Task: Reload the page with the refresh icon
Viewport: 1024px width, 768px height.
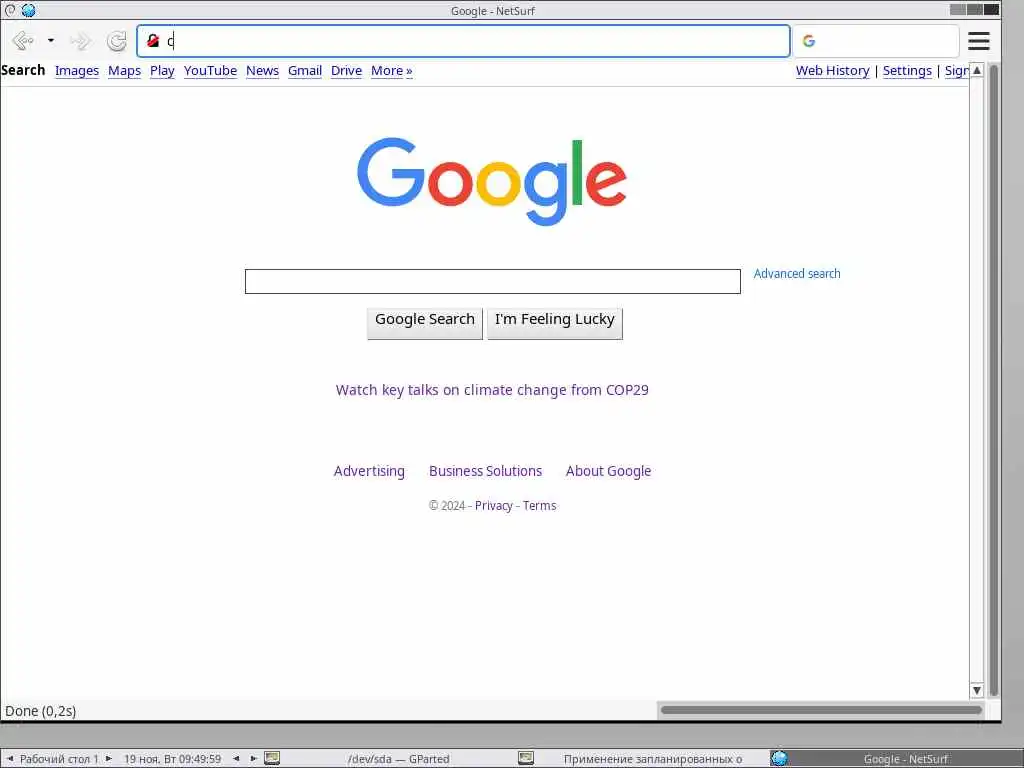Action: click(x=117, y=41)
